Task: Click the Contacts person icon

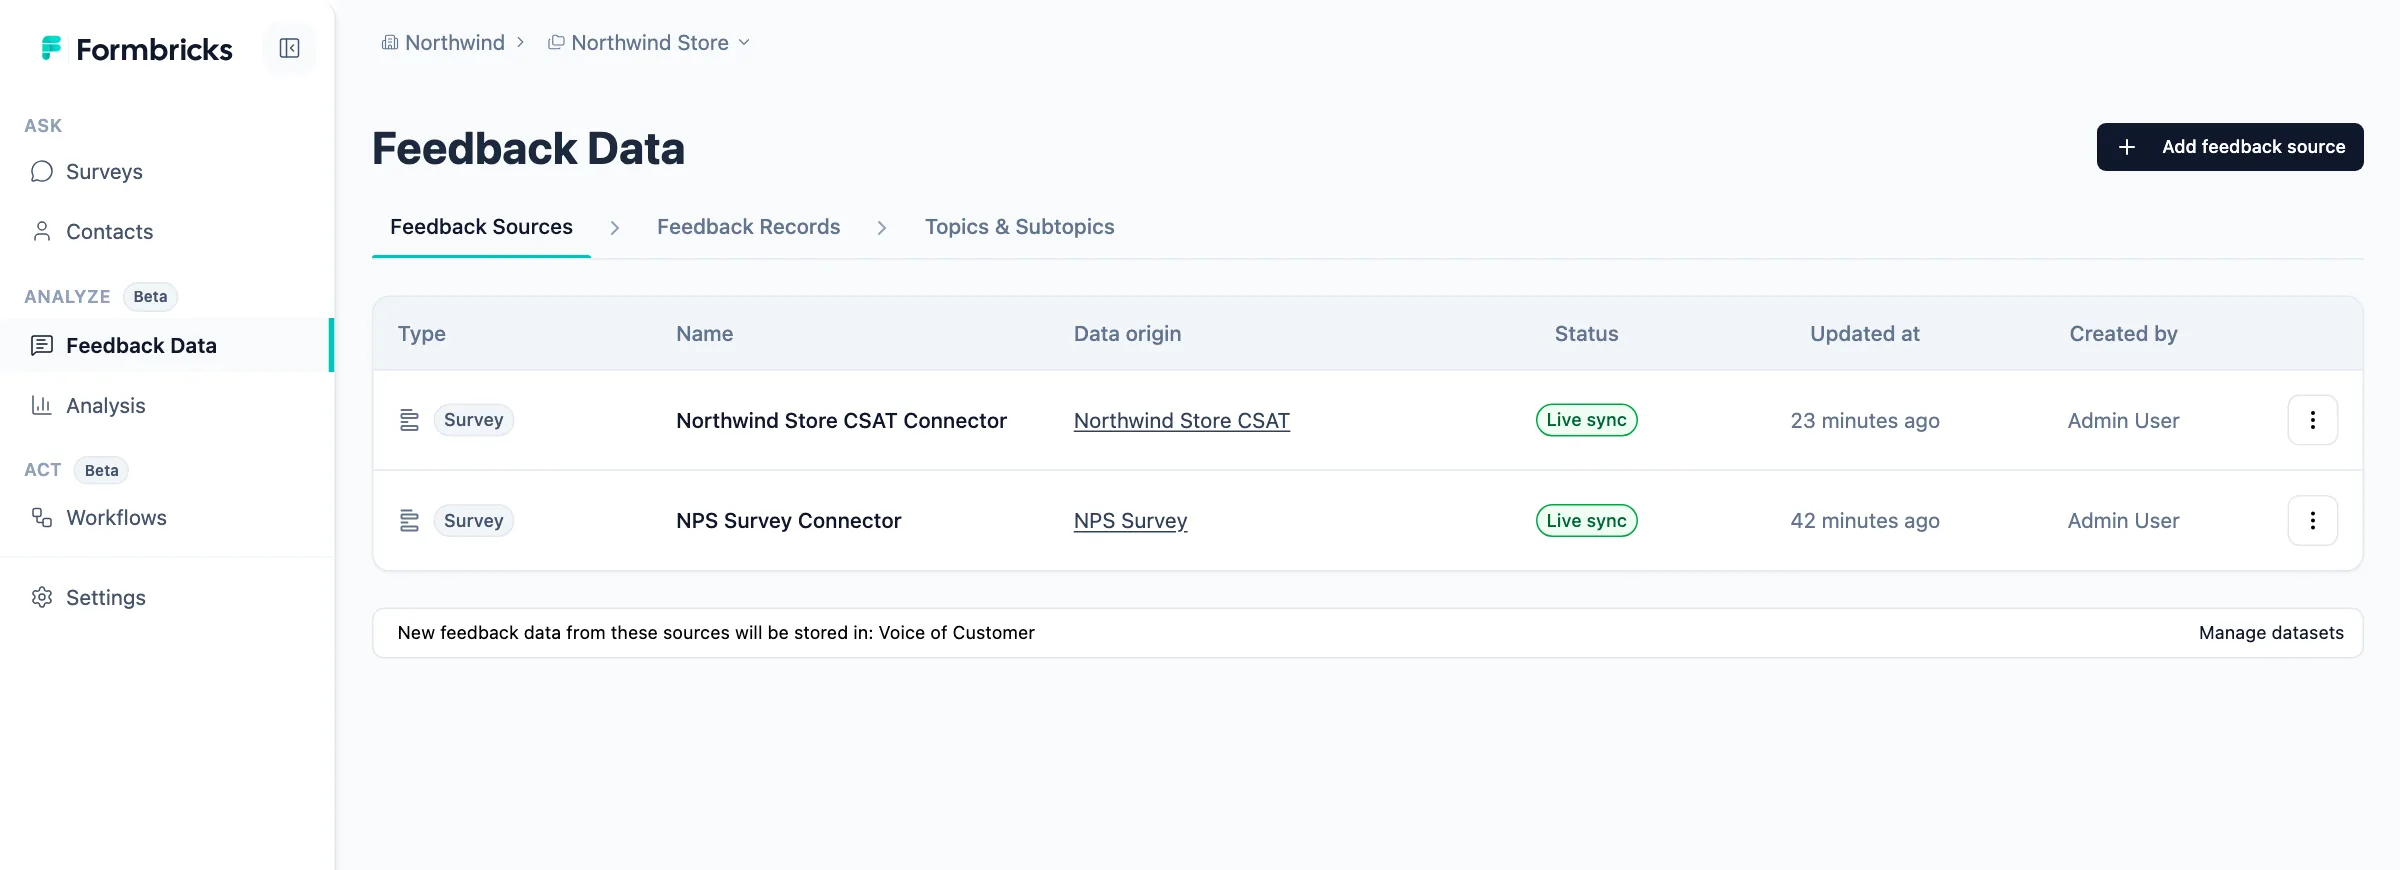Action: pos(41,232)
